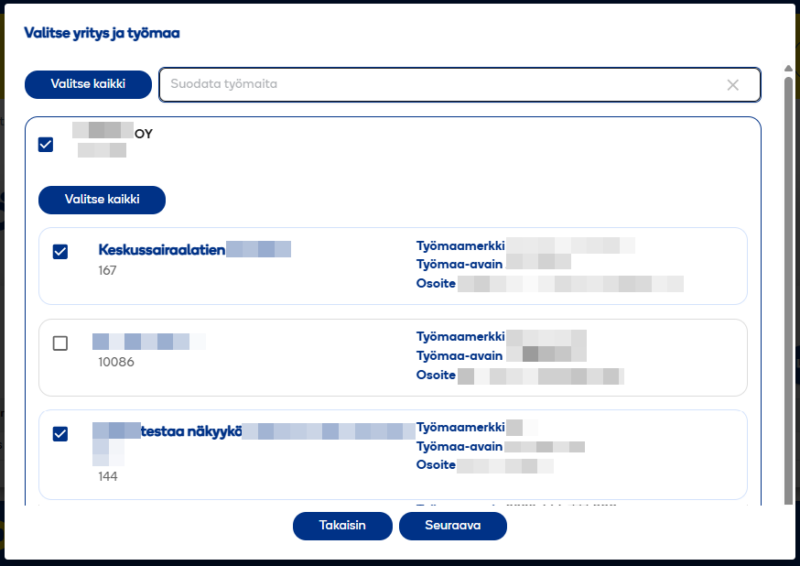
Task: Click the company name ending in OY
Action: pyautogui.click(x=143, y=133)
